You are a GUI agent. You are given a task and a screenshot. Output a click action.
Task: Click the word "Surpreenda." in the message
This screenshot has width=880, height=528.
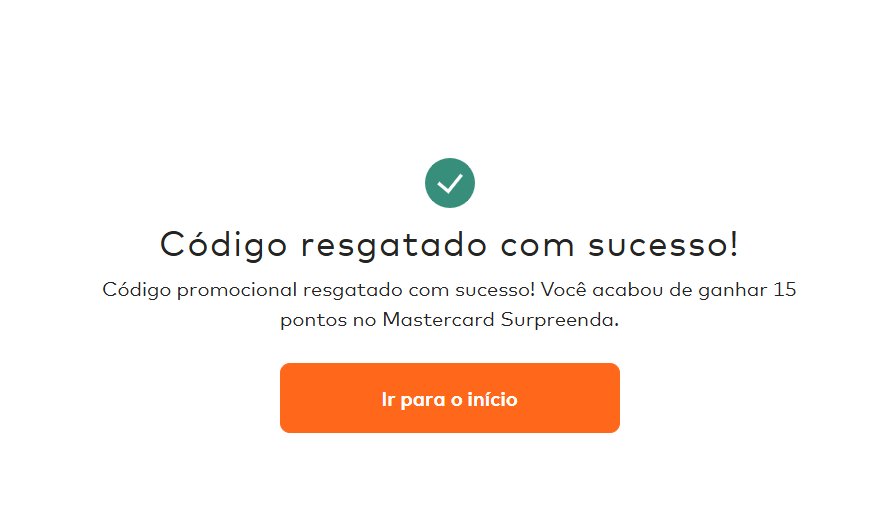tap(560, 320)
